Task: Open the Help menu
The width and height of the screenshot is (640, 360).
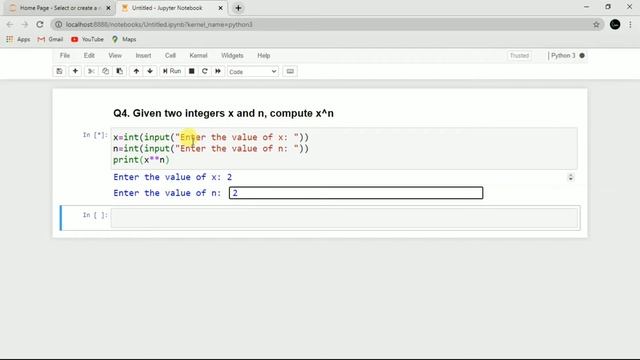Action: point(264,56)
